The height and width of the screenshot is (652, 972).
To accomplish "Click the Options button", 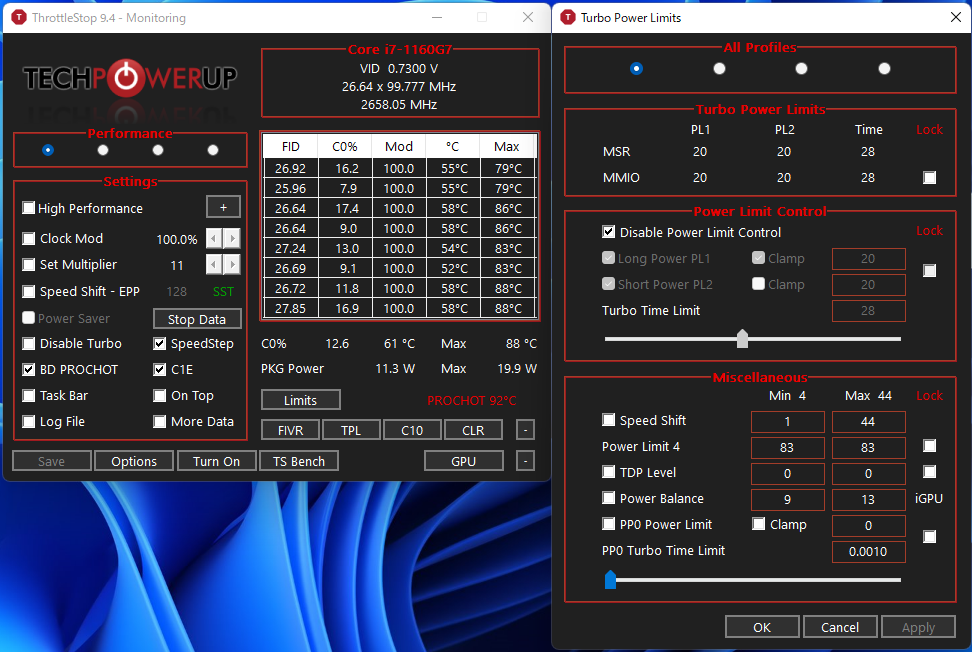I will (134, 460).
